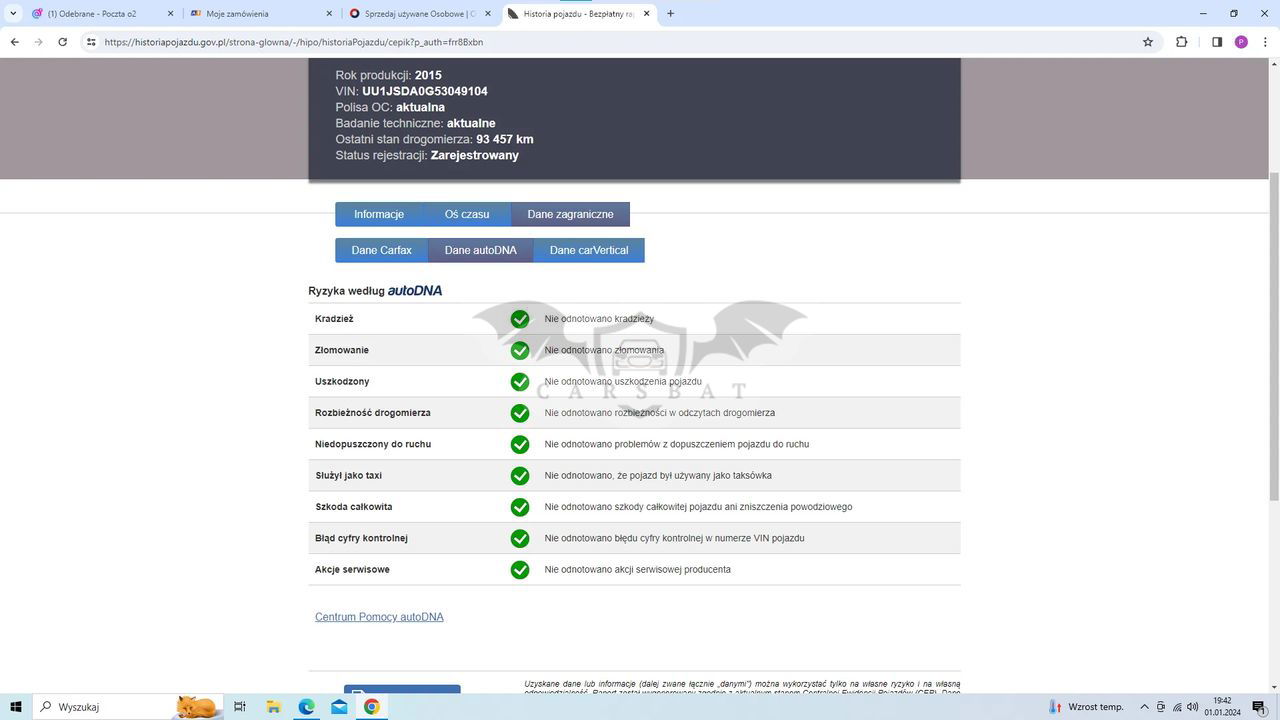
Task: Click the site information icon in address bar
Action: [91, 42]
